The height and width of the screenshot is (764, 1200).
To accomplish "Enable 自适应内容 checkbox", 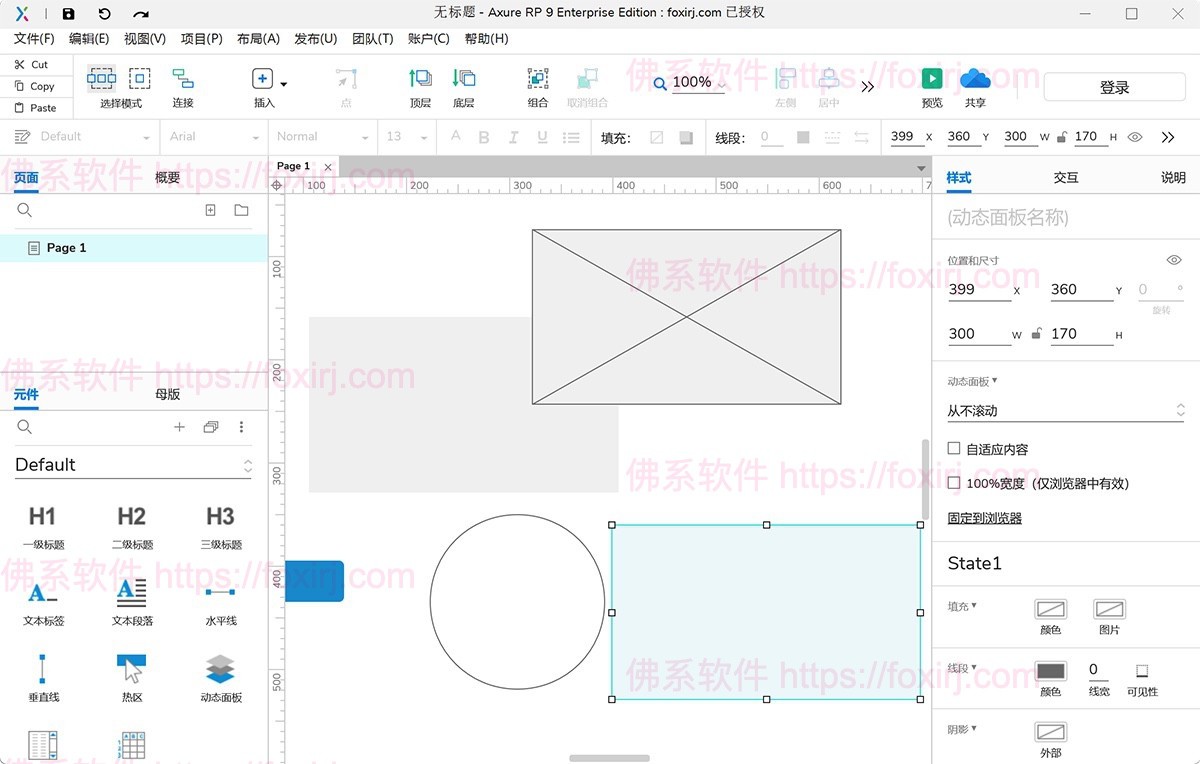I will pos(954,449).
